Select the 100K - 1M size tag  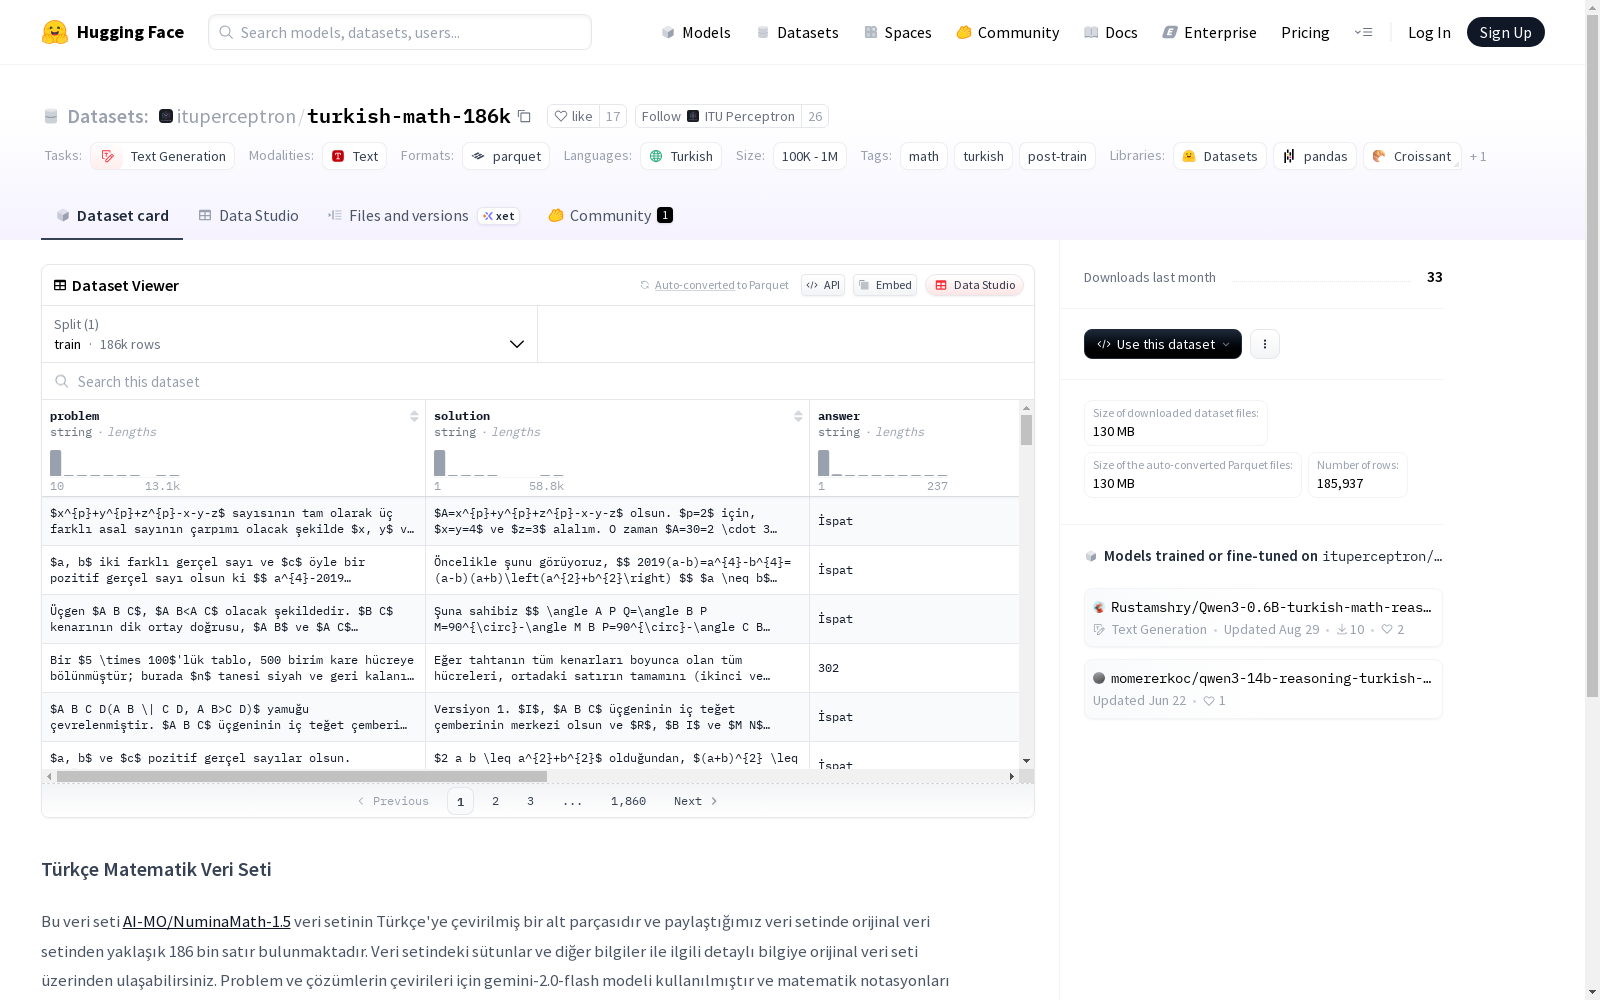point(810,156)
